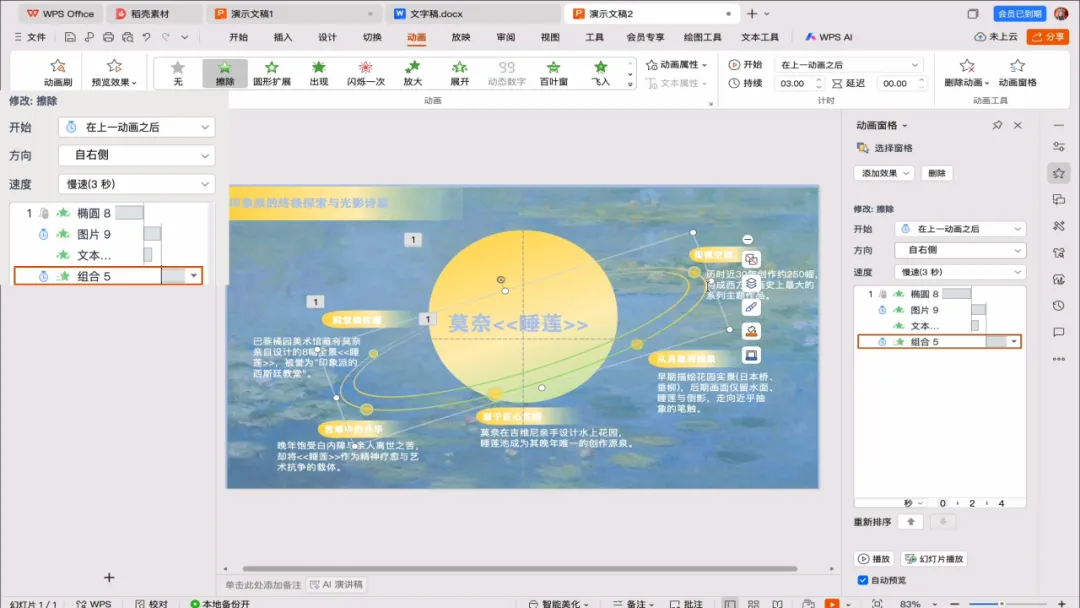Apply the 展开 expand animation effect
This screenshot has width=1080, height=608.
pyautogui.click(x=459, y=72)
